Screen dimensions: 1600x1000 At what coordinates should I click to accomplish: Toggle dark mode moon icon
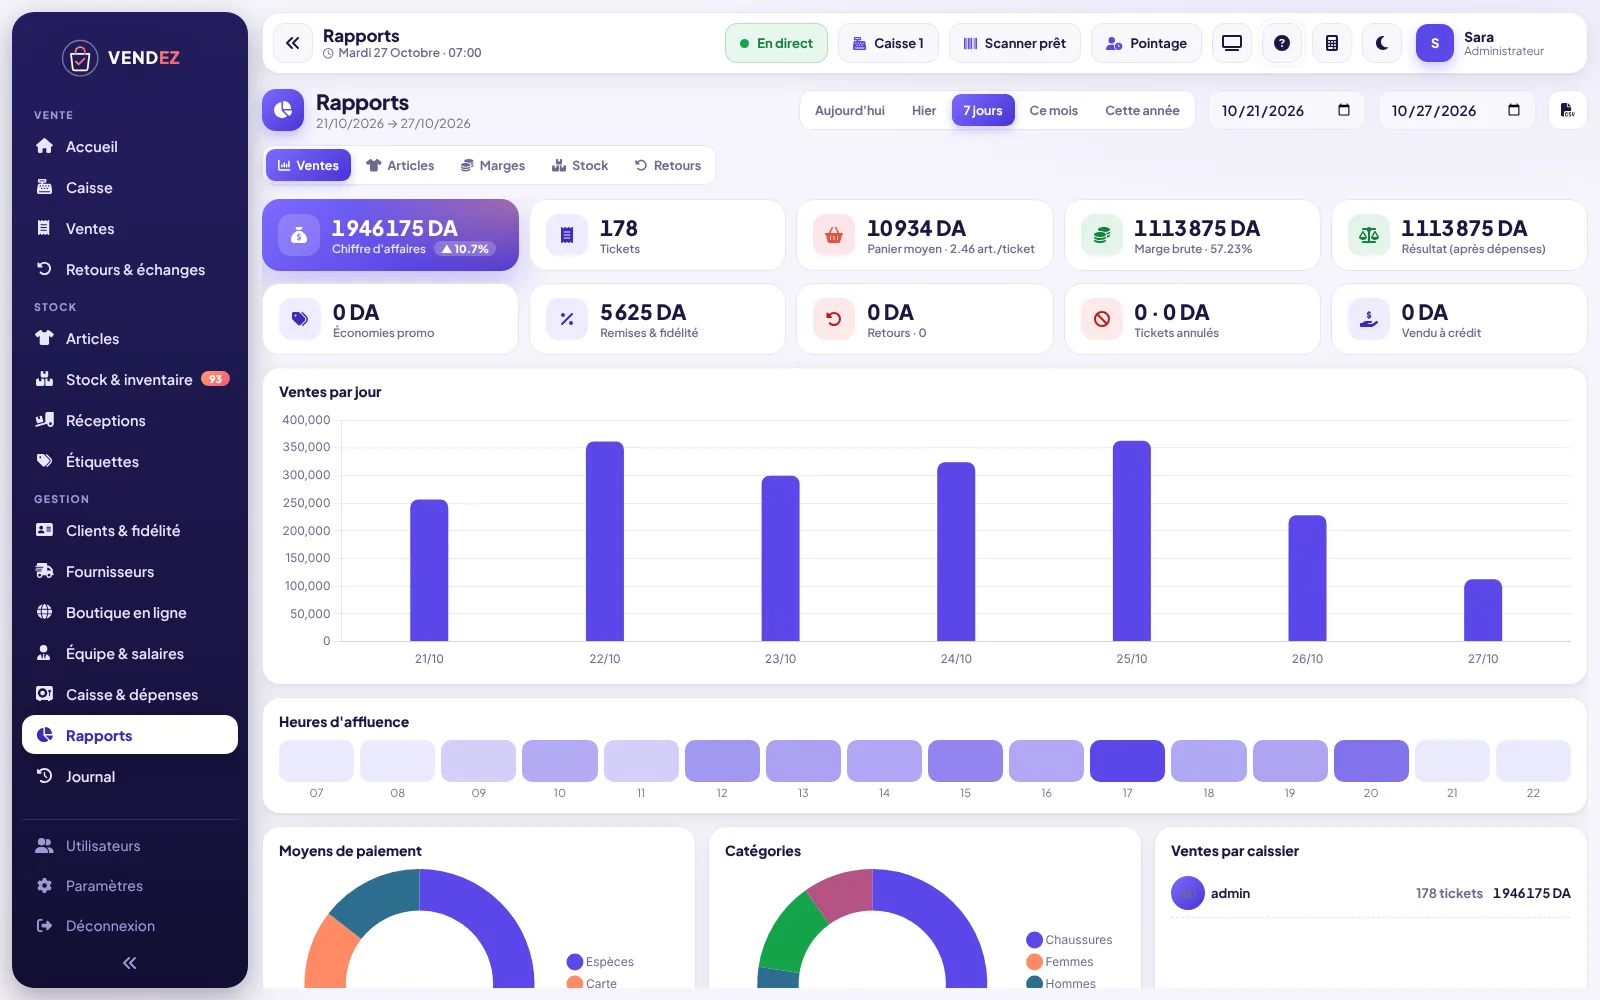pos(1382,43)
